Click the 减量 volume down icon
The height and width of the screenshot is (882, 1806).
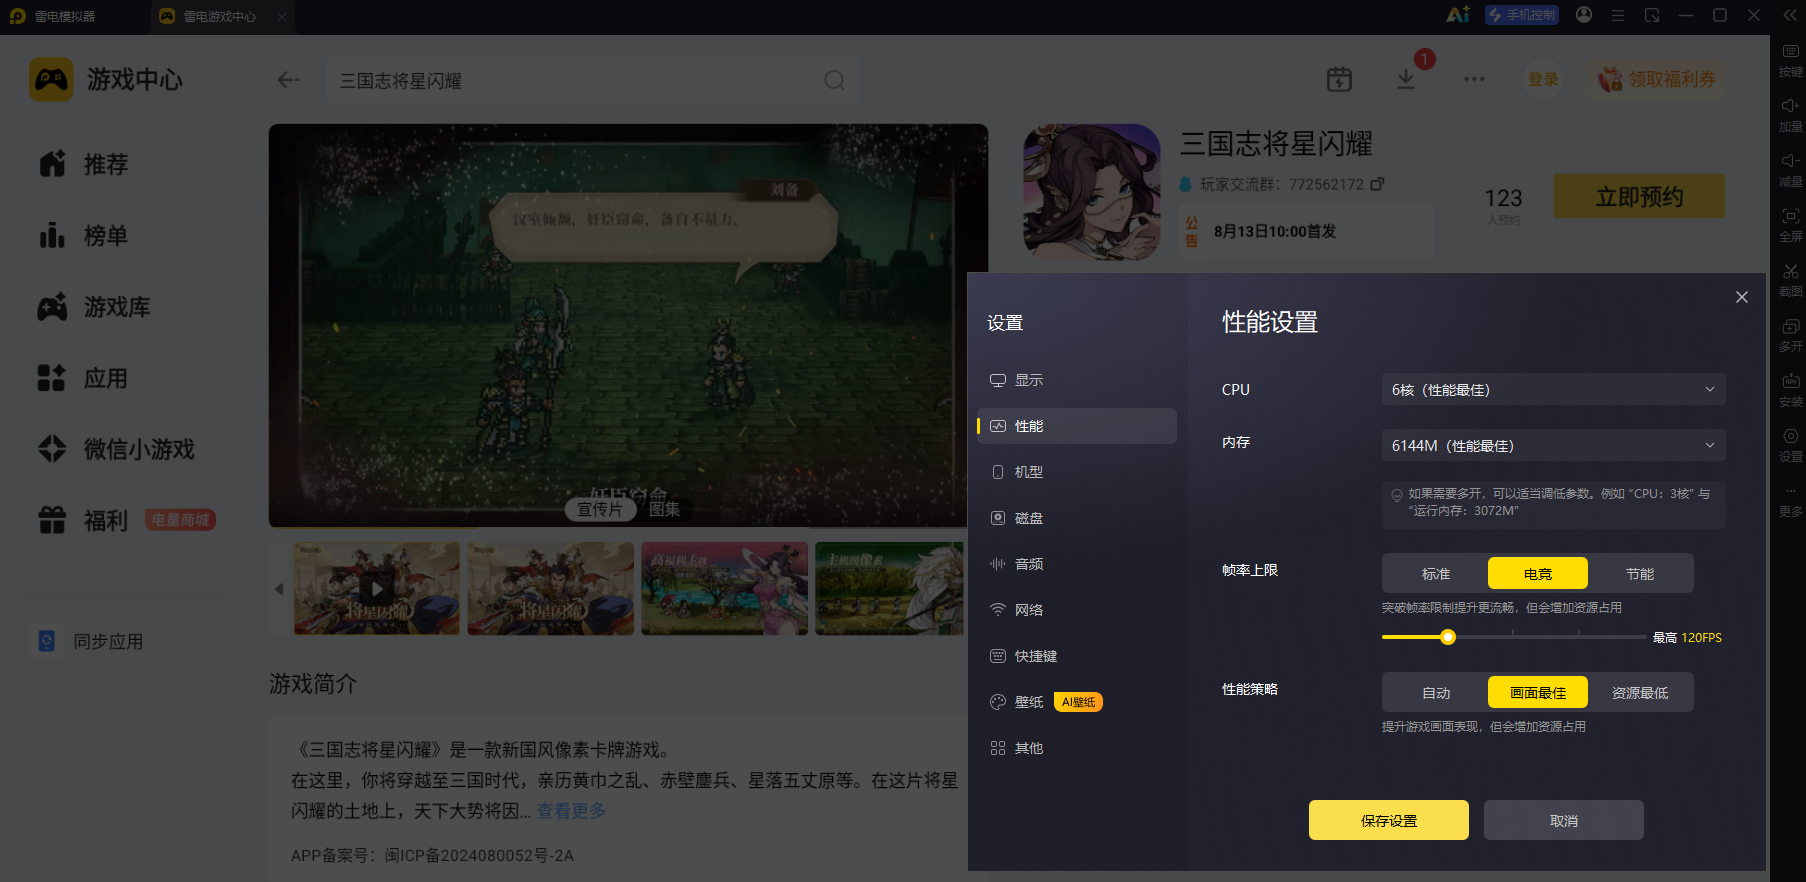click(x=1790, y=170)
